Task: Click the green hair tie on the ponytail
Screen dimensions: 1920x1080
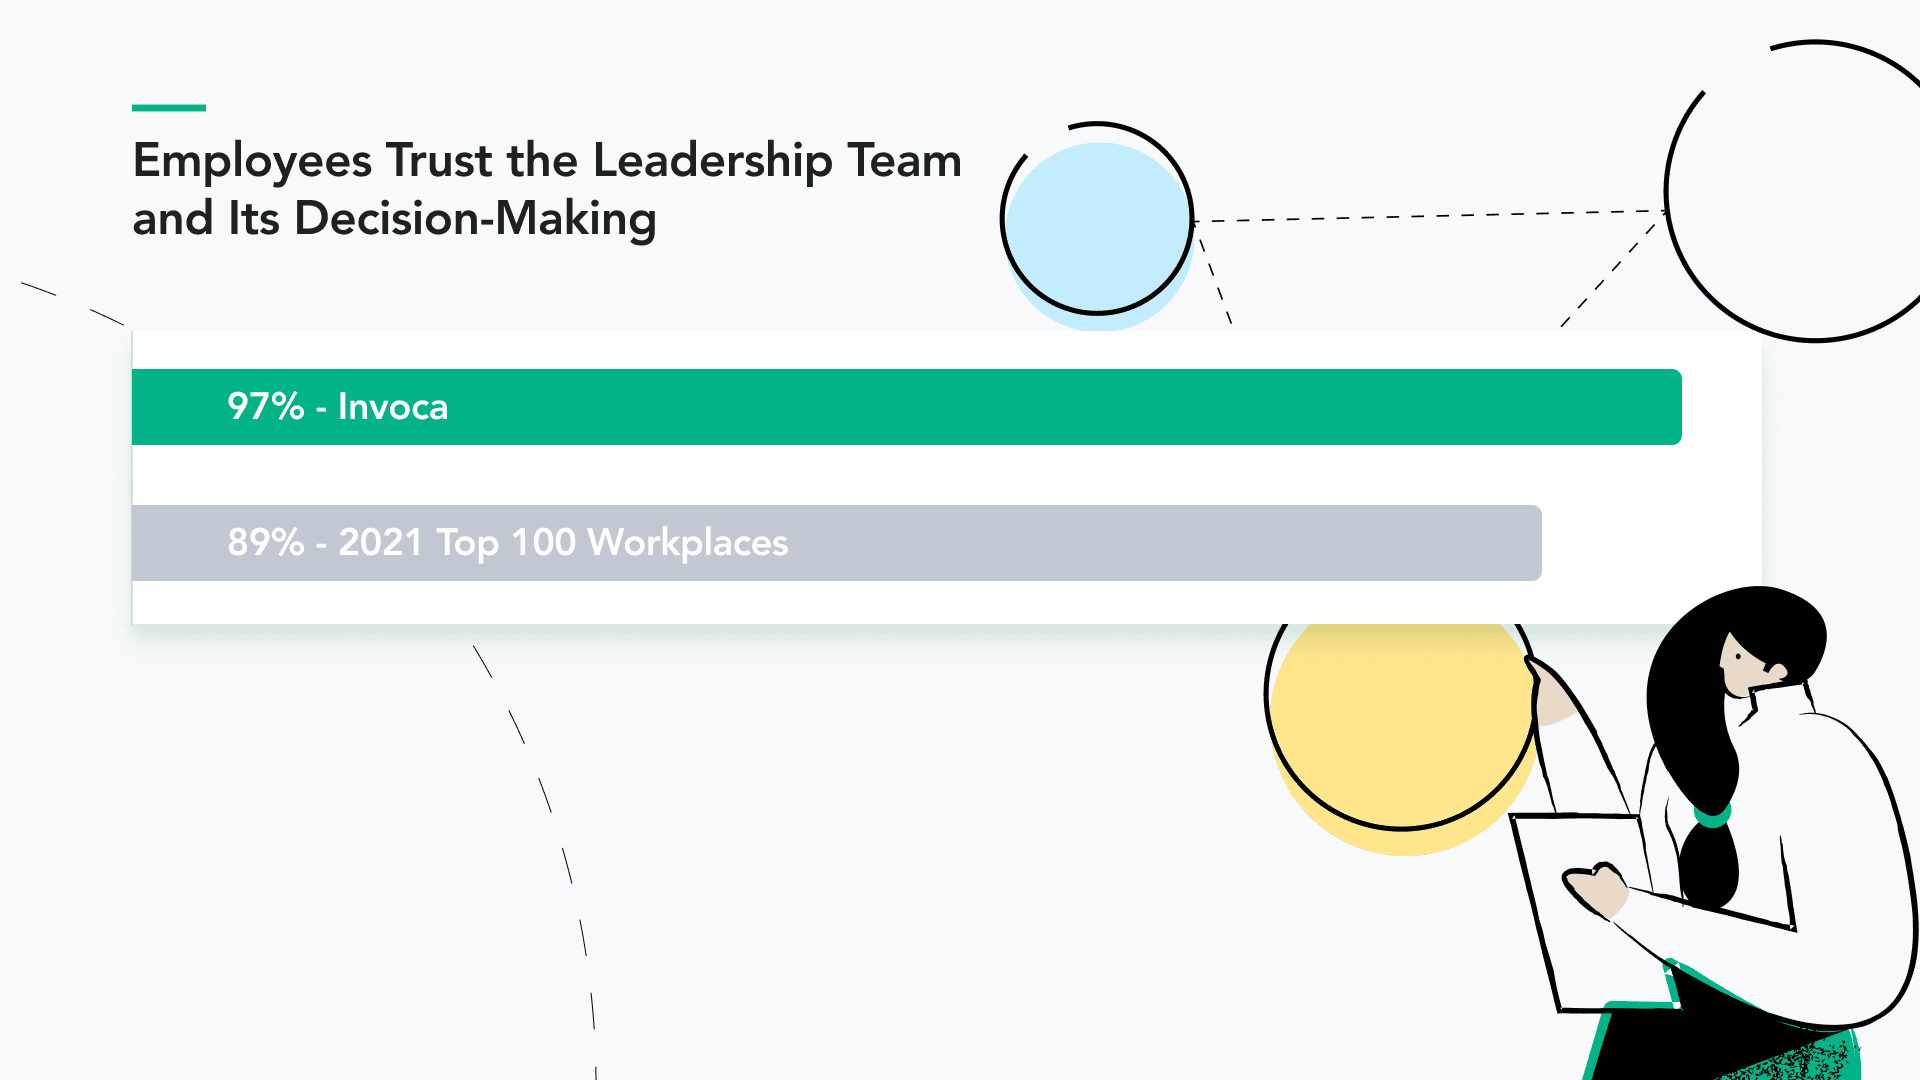Action: 1712,815
